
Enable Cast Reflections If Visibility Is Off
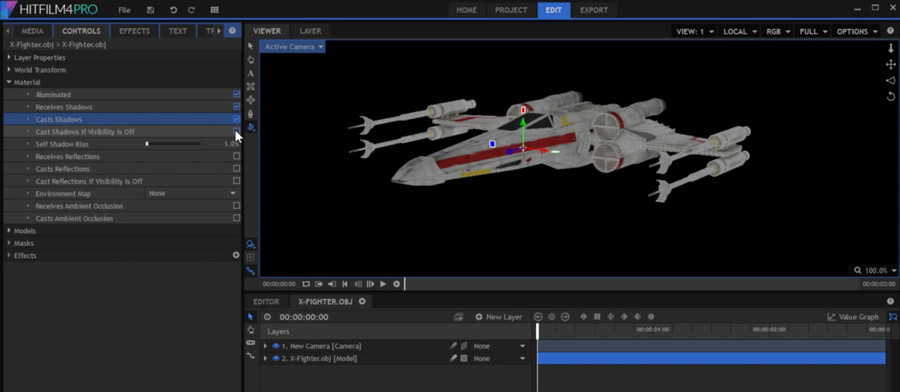236,181
